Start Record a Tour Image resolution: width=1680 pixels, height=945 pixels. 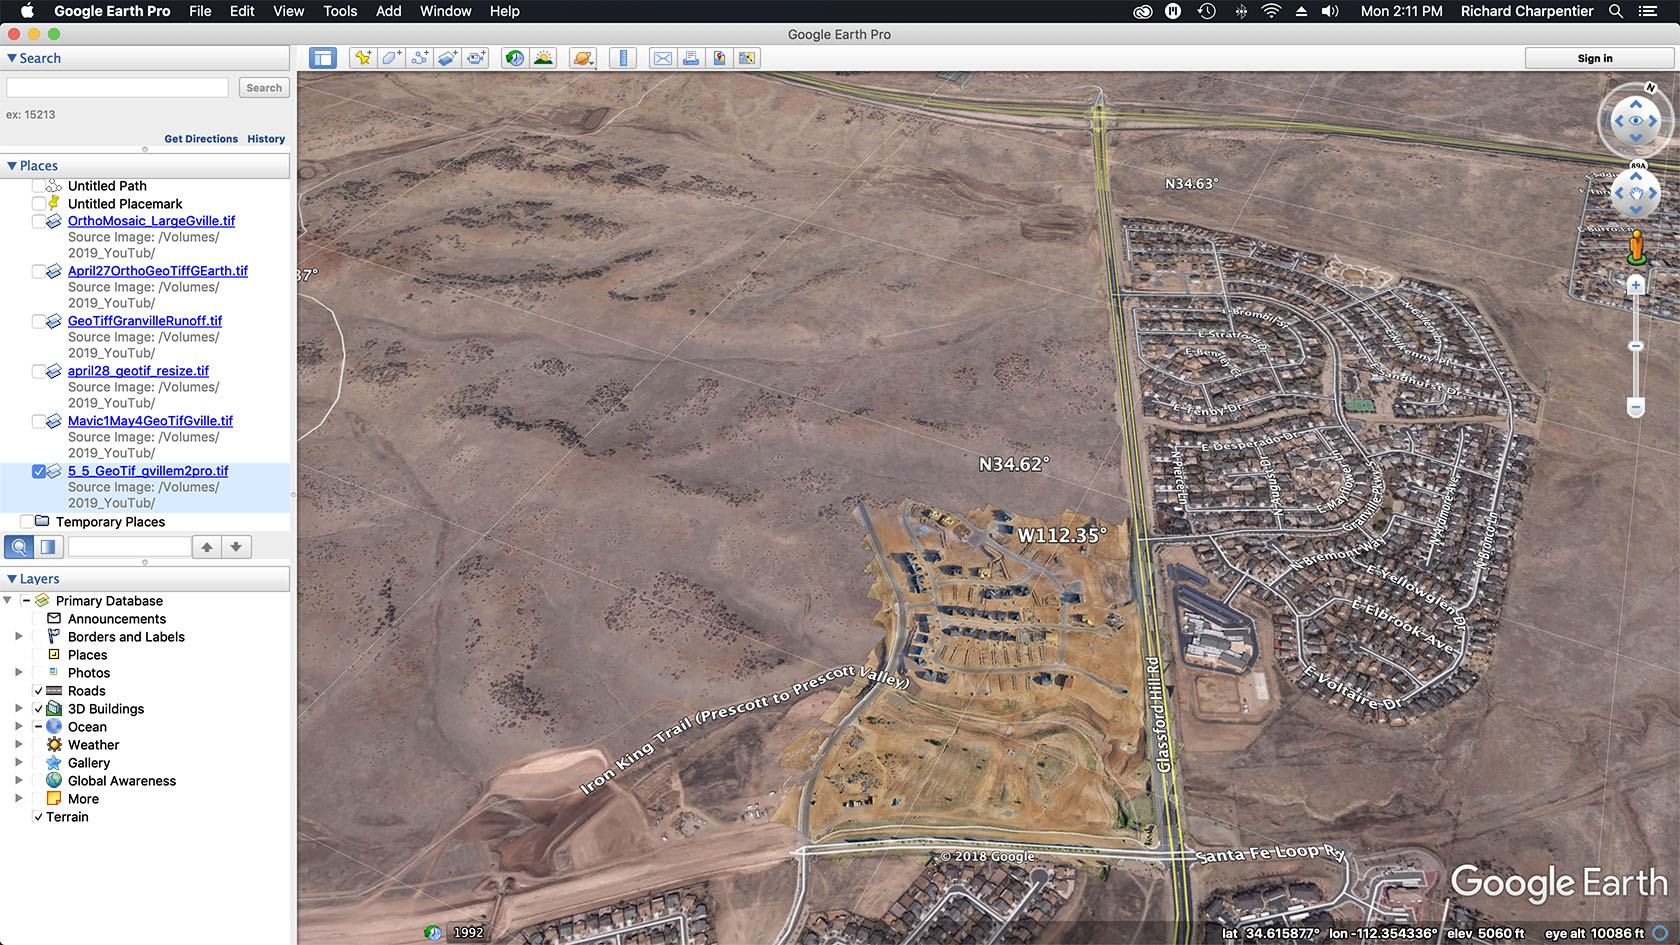click(x=476, y=58)
